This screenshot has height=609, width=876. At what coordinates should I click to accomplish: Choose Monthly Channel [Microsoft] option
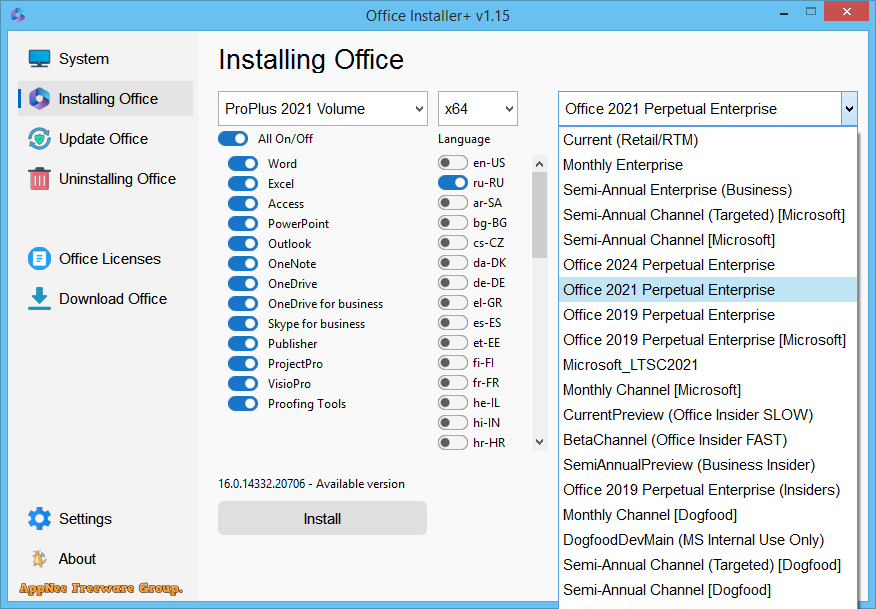pos(707,390)
